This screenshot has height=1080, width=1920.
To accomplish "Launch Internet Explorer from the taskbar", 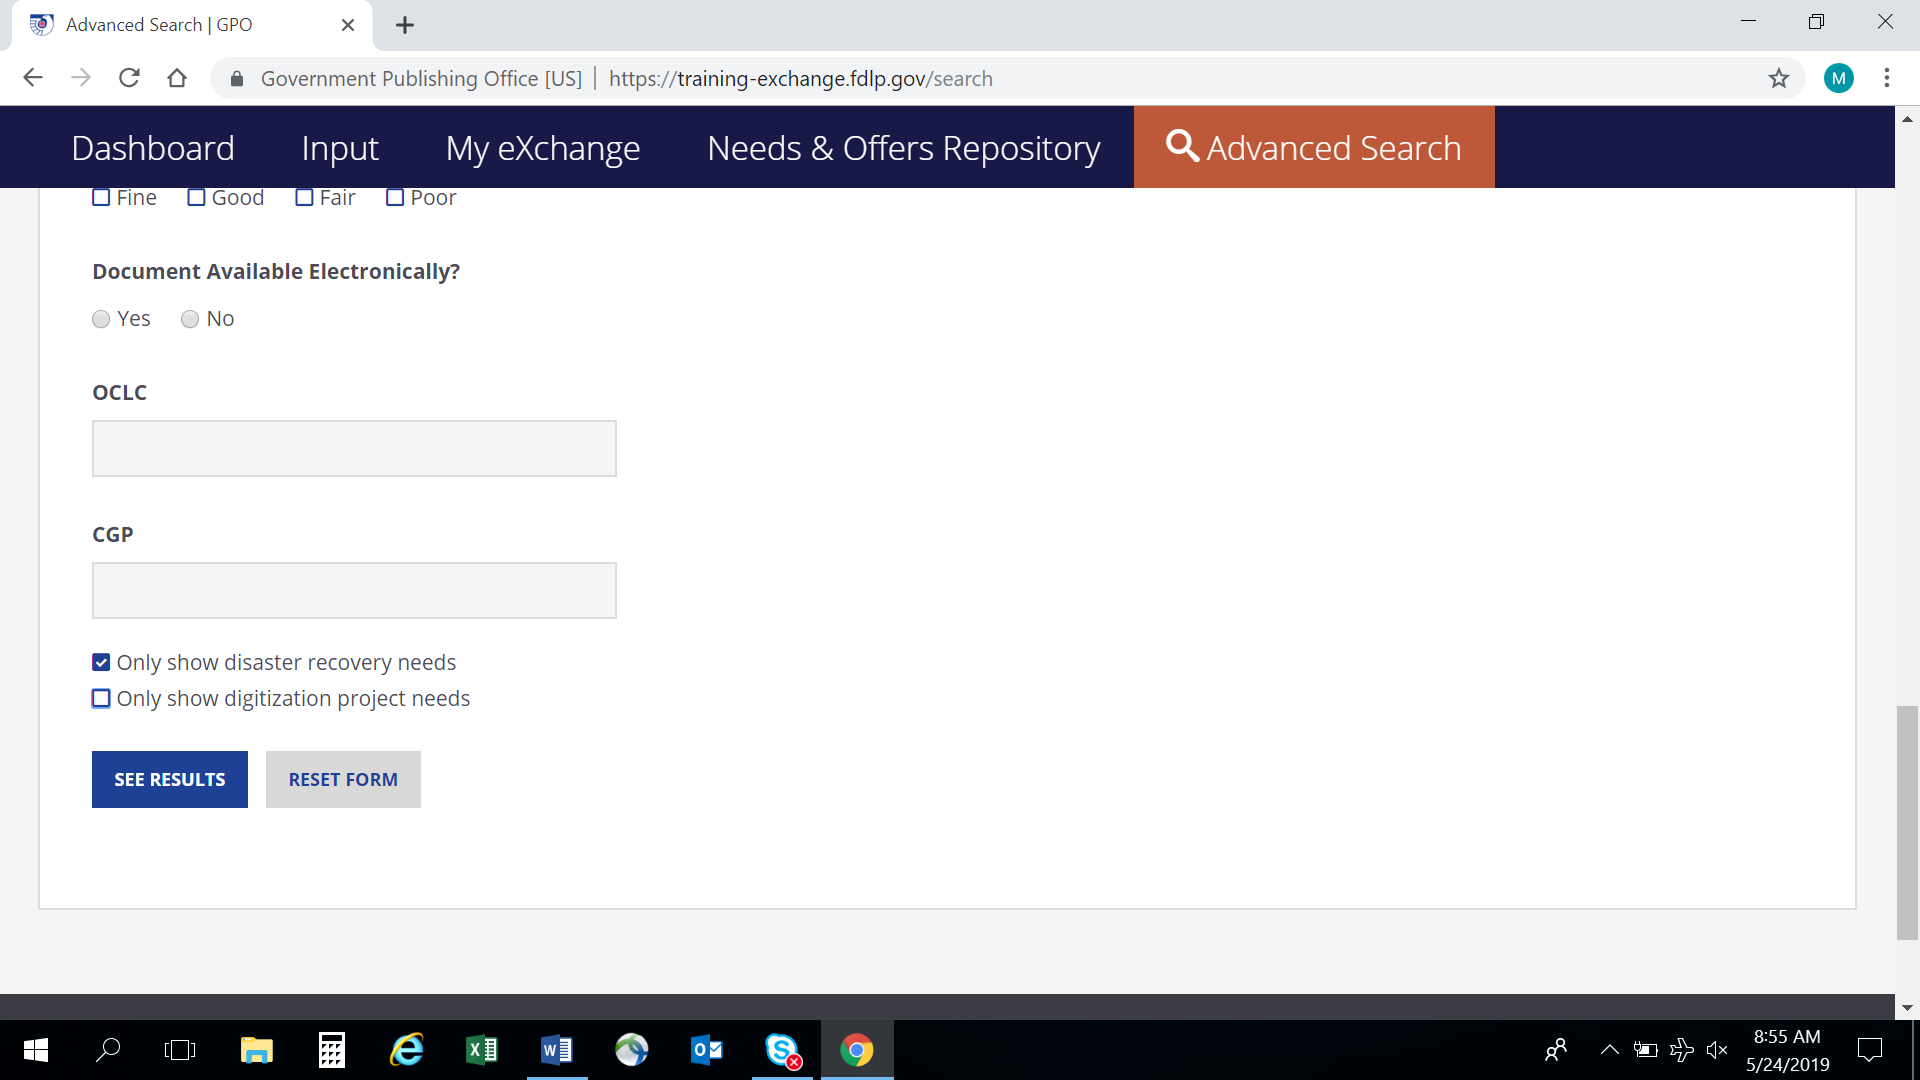I will [407, 1050].
